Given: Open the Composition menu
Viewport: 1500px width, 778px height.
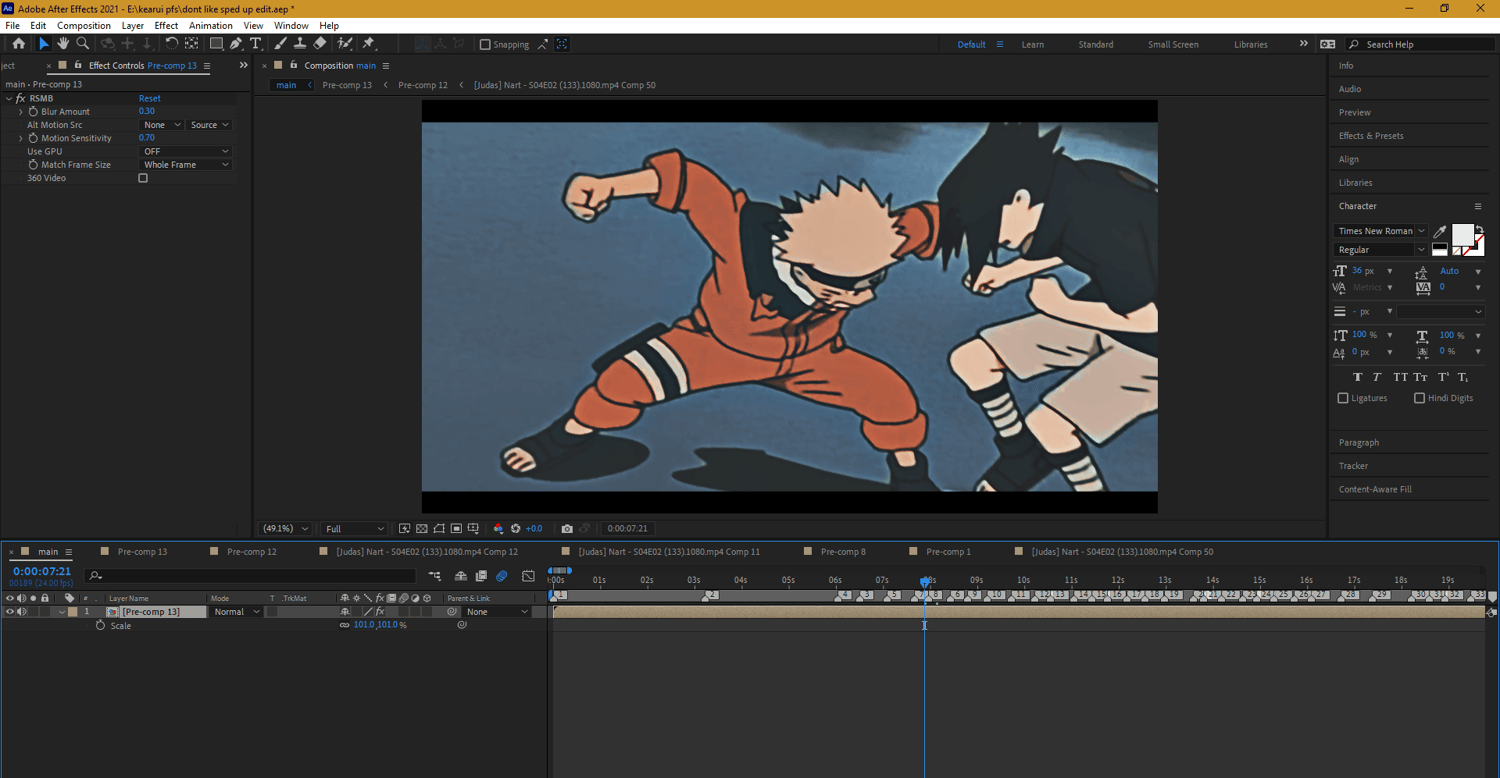Looking at the screenshot, I should (x=84, y=26).
